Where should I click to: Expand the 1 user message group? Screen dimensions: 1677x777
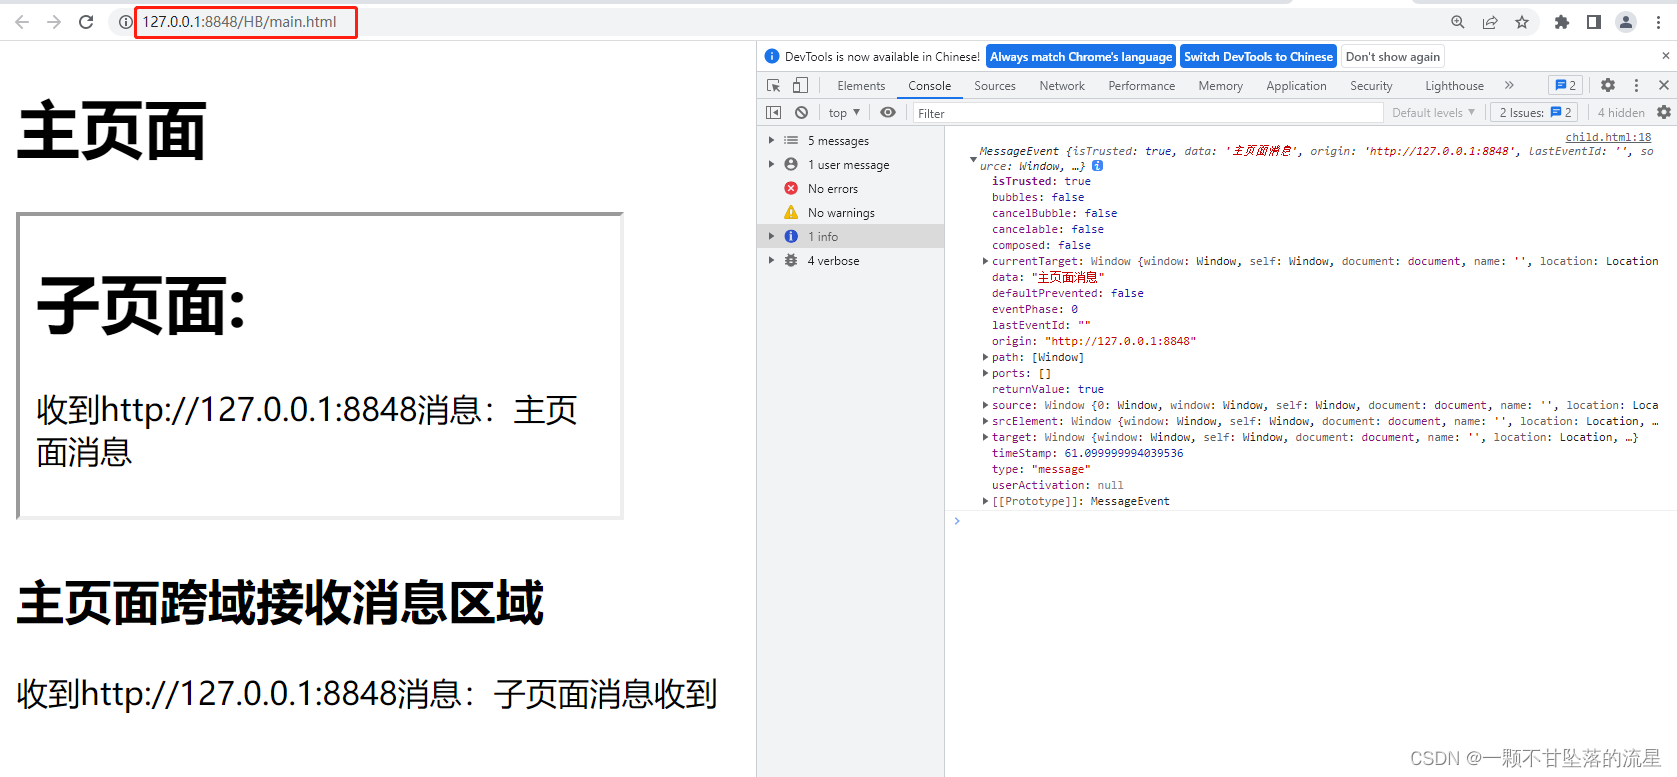tap(771, 165)
